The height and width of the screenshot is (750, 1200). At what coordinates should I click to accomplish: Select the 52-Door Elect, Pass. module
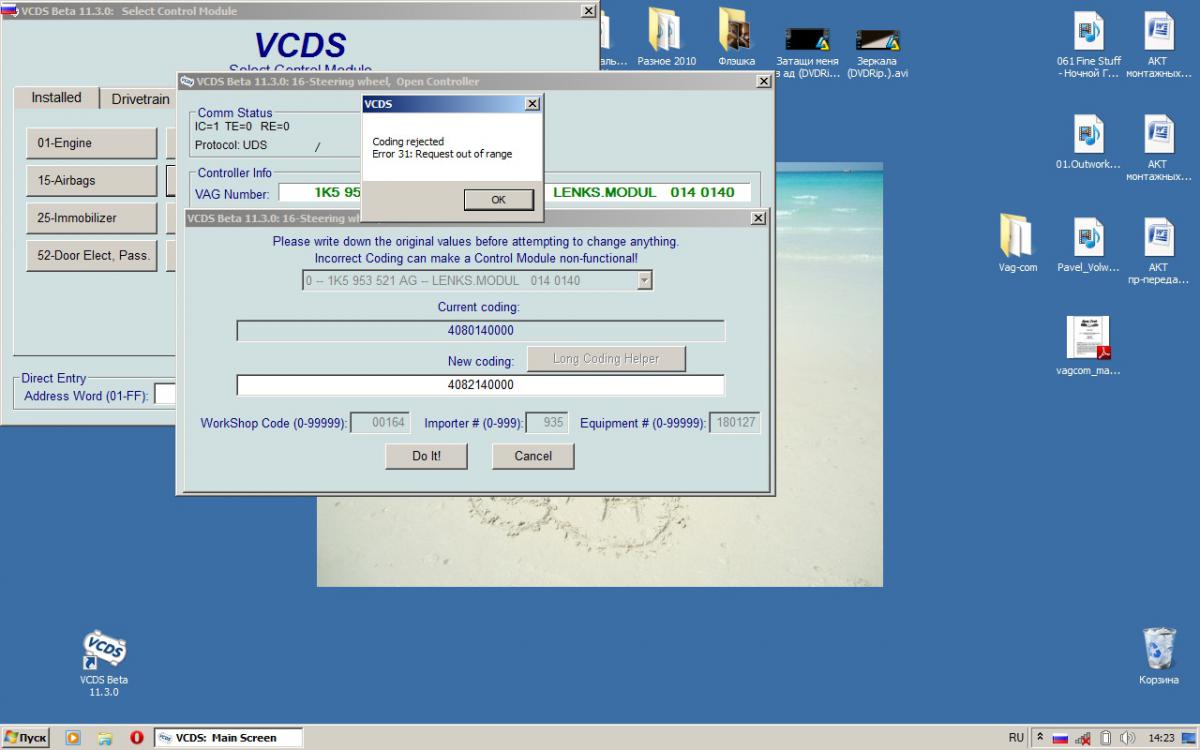tap(91, 255)
